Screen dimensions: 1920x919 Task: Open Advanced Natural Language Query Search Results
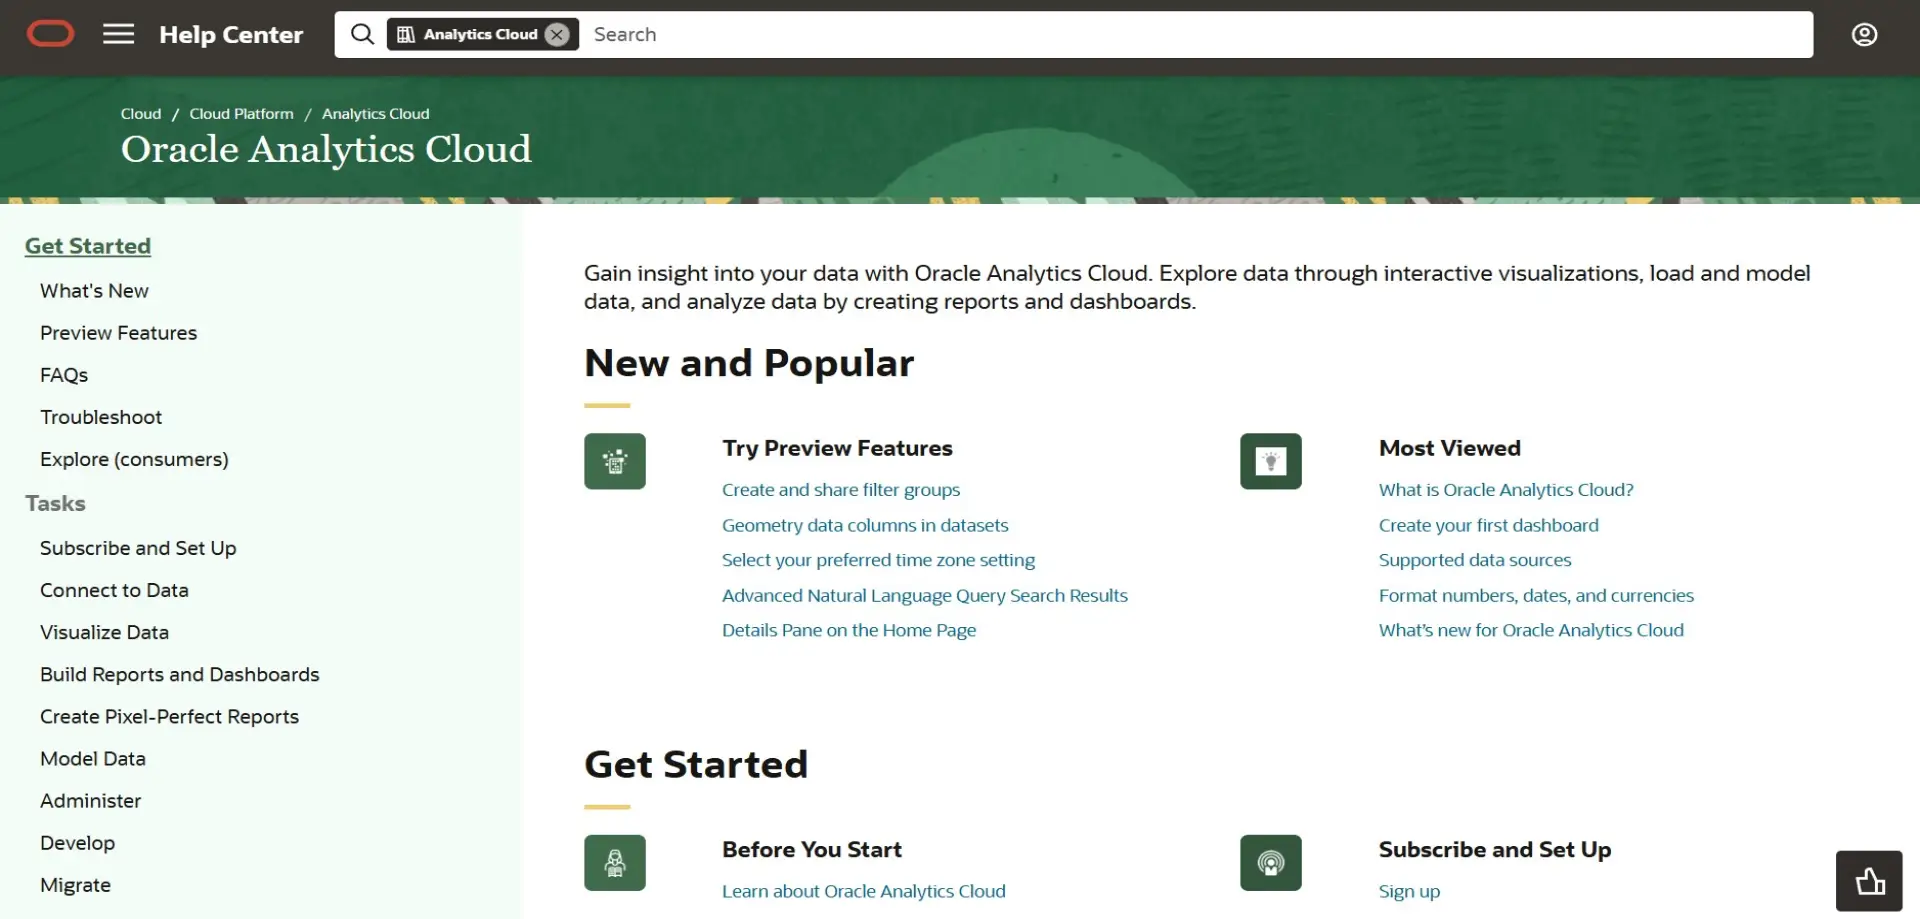click(925, 595)
